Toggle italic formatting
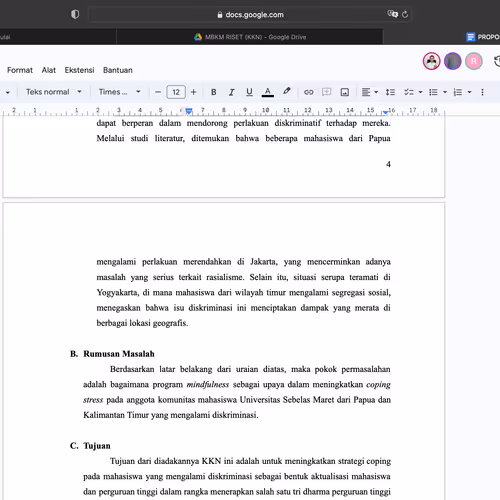 [x=231, y=92]
